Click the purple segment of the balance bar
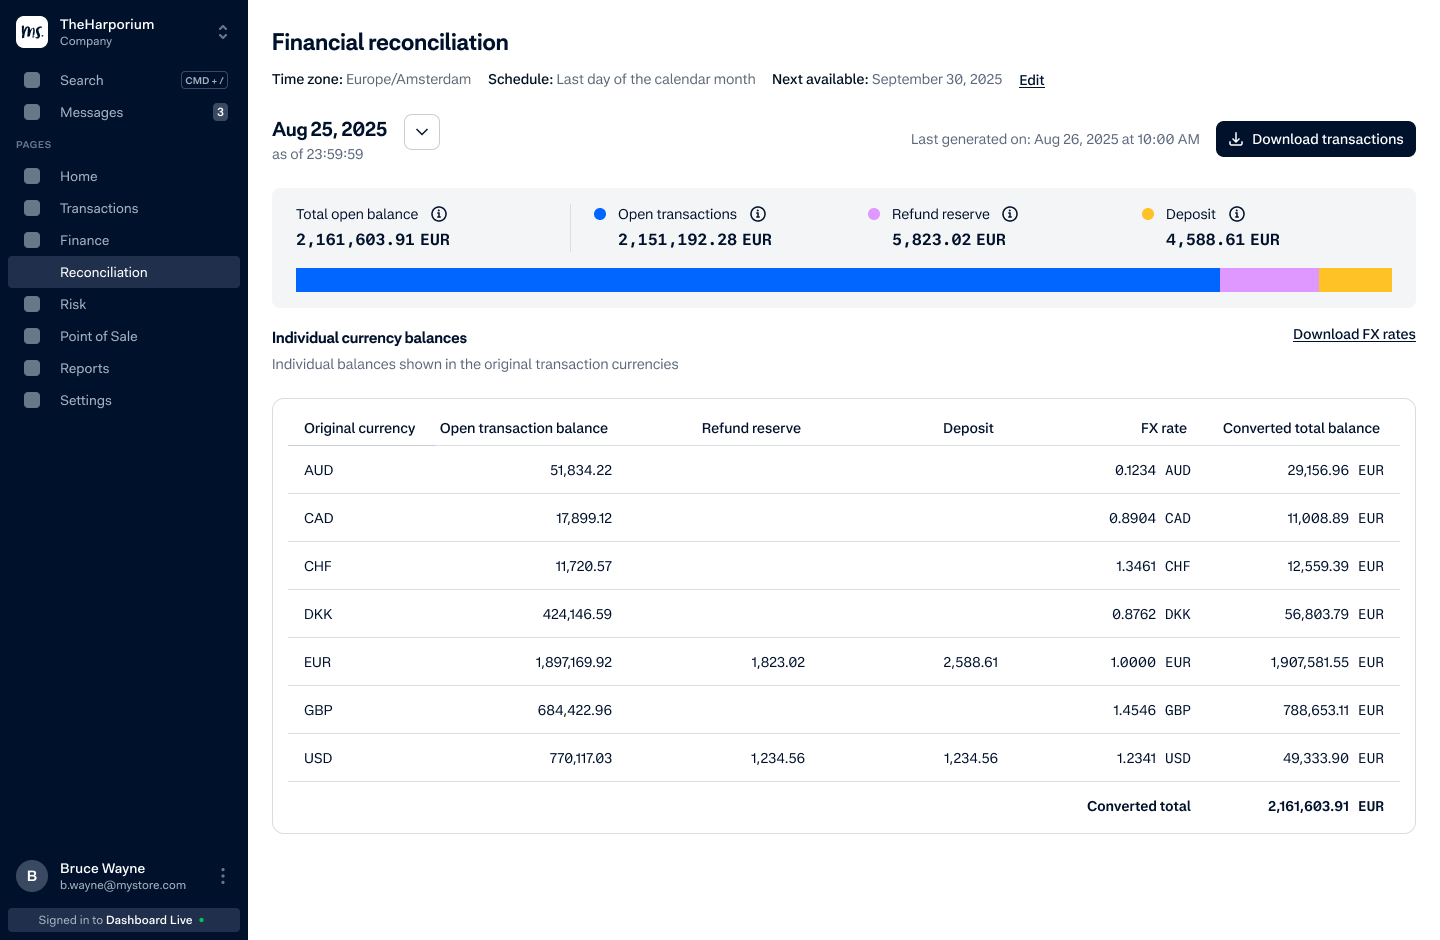This screenshot has width=1440, height=940. pyautogui.click(x=1270, y=280)
